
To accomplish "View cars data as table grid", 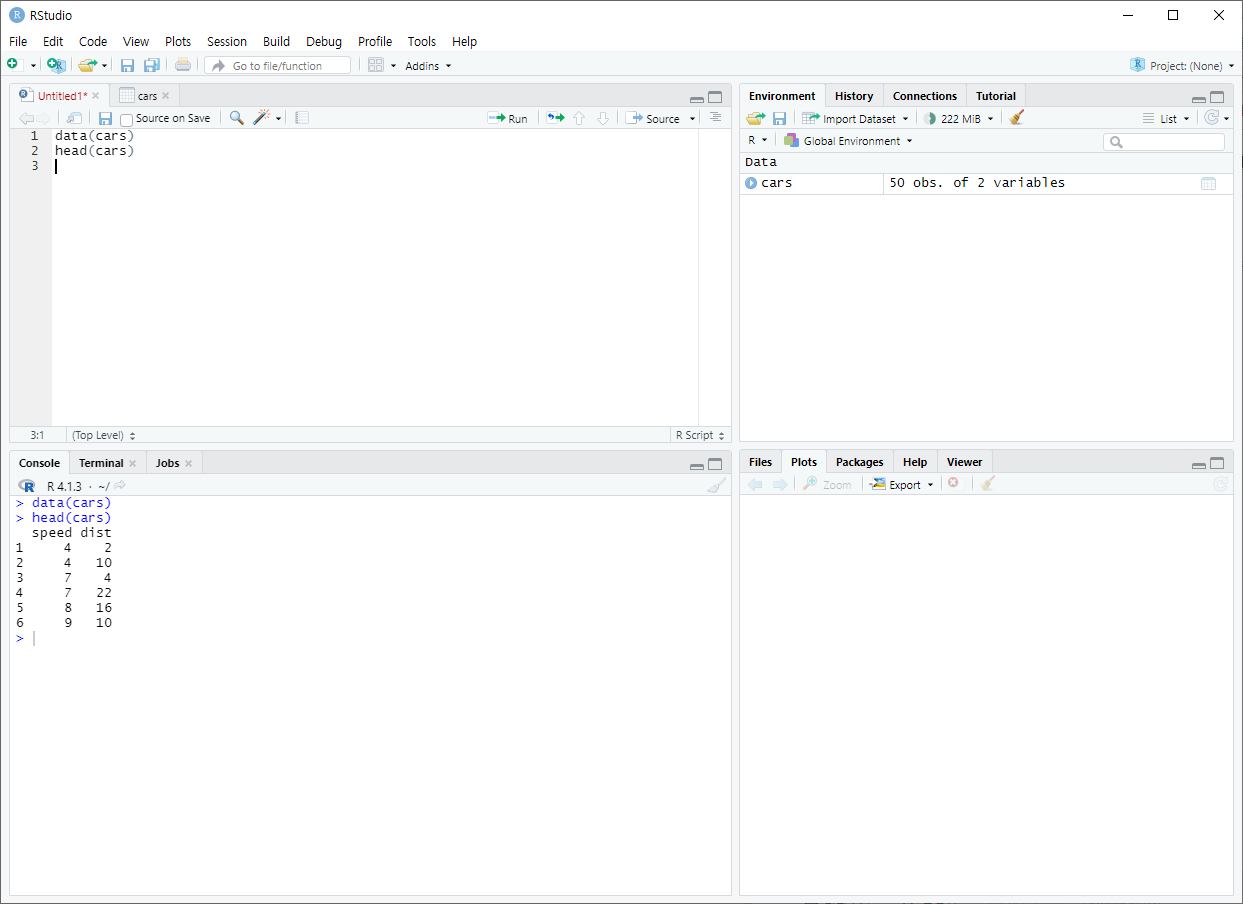I will tap(1208, 183).
